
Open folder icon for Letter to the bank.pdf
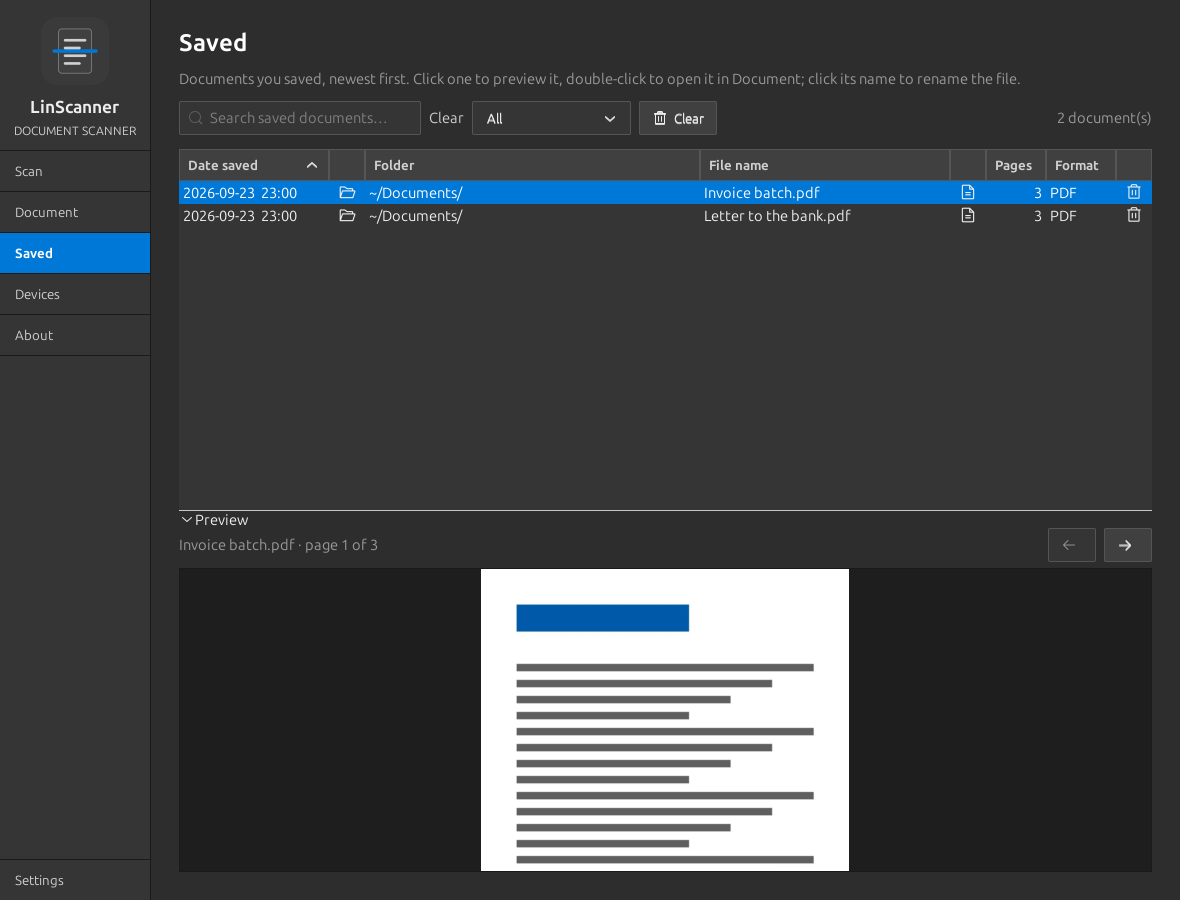347,216
